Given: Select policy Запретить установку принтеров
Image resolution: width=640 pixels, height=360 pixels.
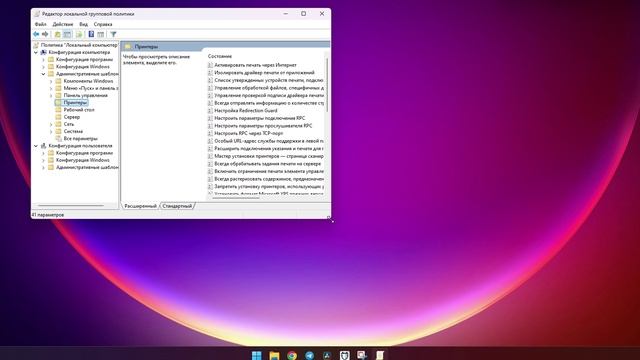Looking at the screenshot, I should [269, 187].
